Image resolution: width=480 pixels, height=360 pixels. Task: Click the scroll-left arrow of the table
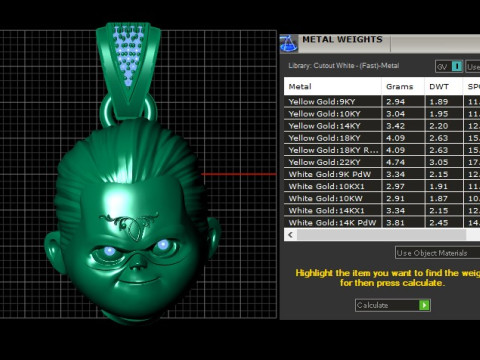coord(291,235)
